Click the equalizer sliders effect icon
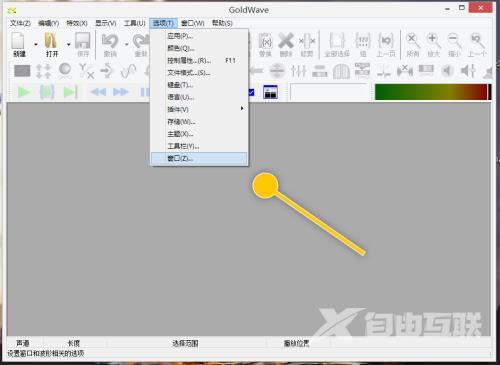Screen dimensions: 500x365 coord(299,71)
